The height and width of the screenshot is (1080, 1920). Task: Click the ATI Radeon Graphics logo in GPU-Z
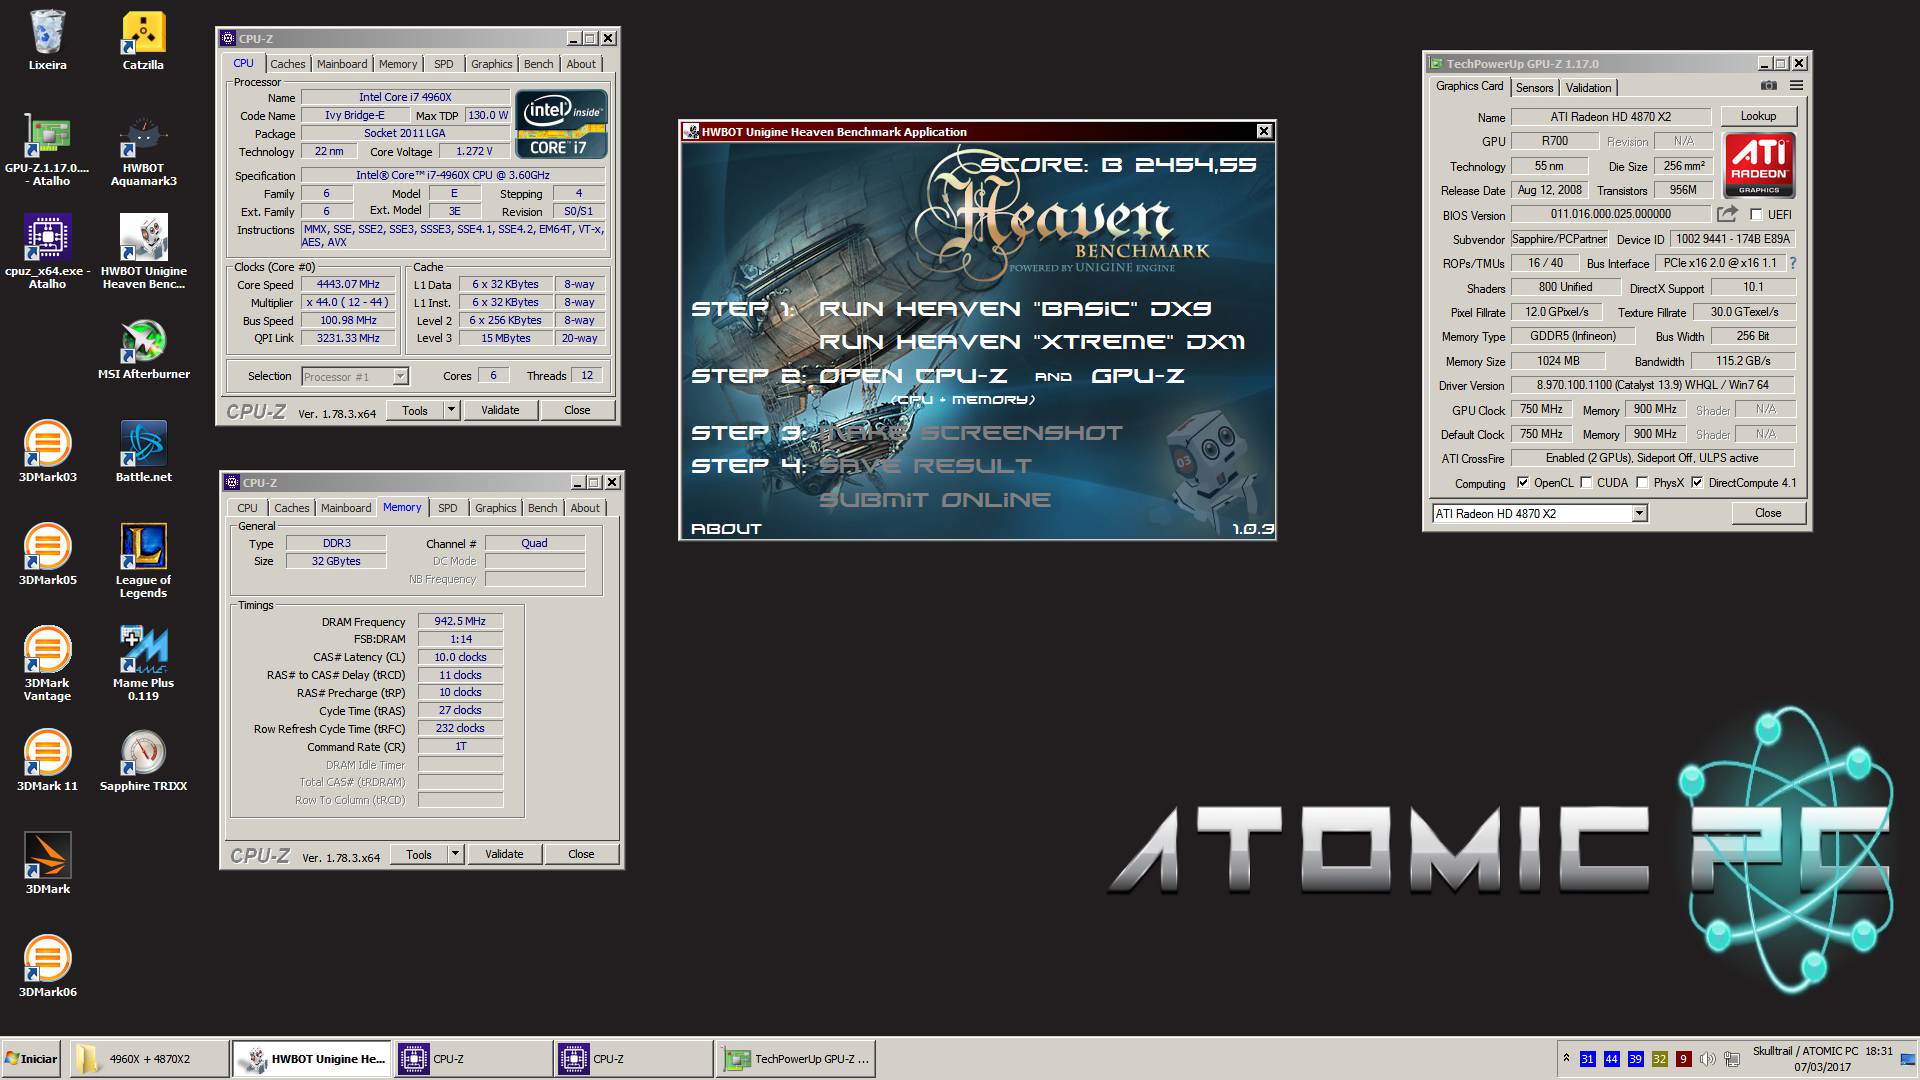[x=1759, y=165]
